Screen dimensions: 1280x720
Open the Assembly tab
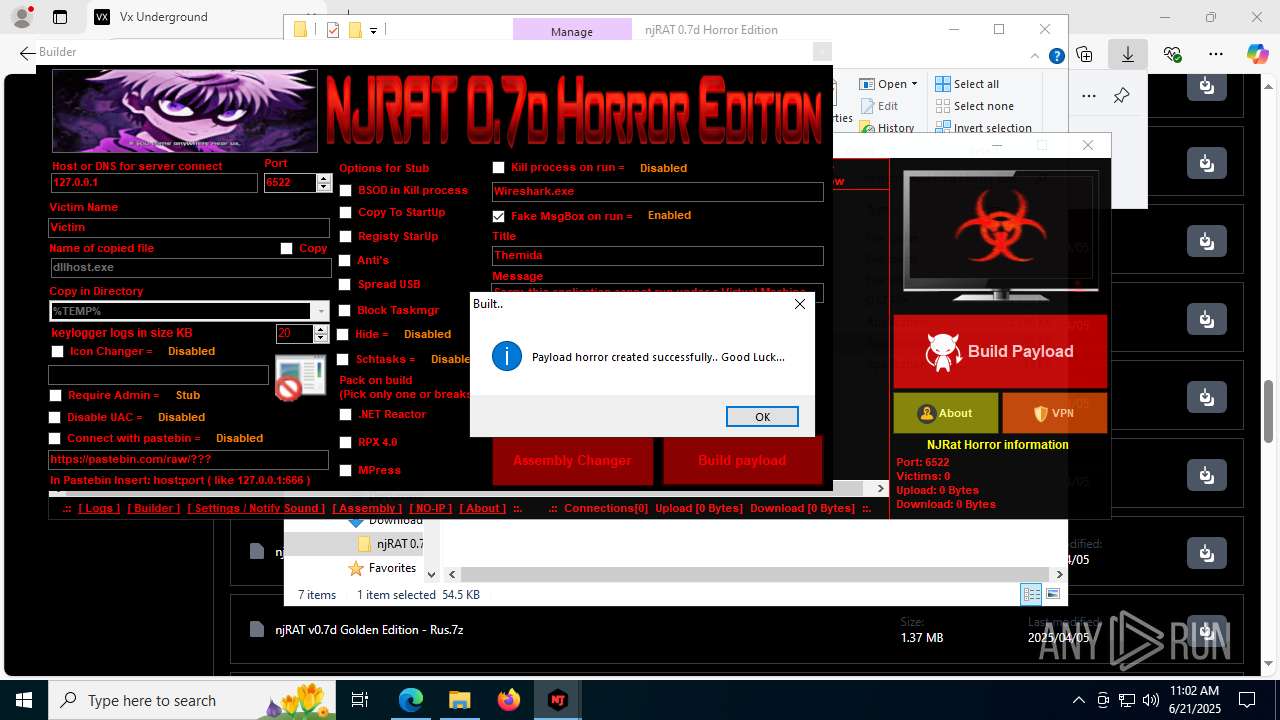pyautogui.click(x=367, y=508)
